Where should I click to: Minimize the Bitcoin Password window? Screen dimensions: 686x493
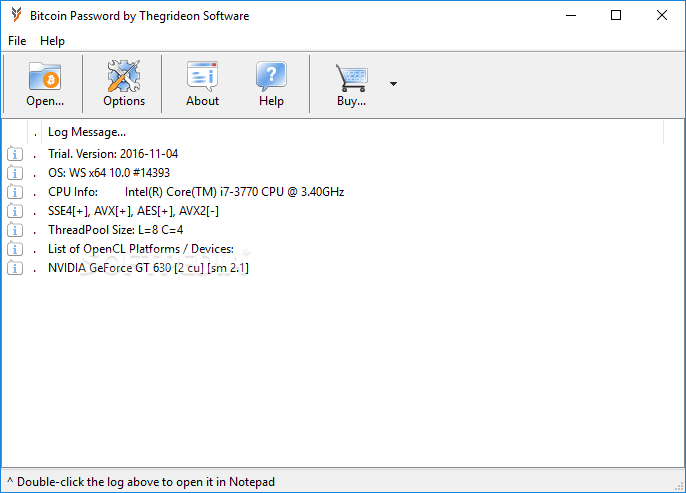571,15
